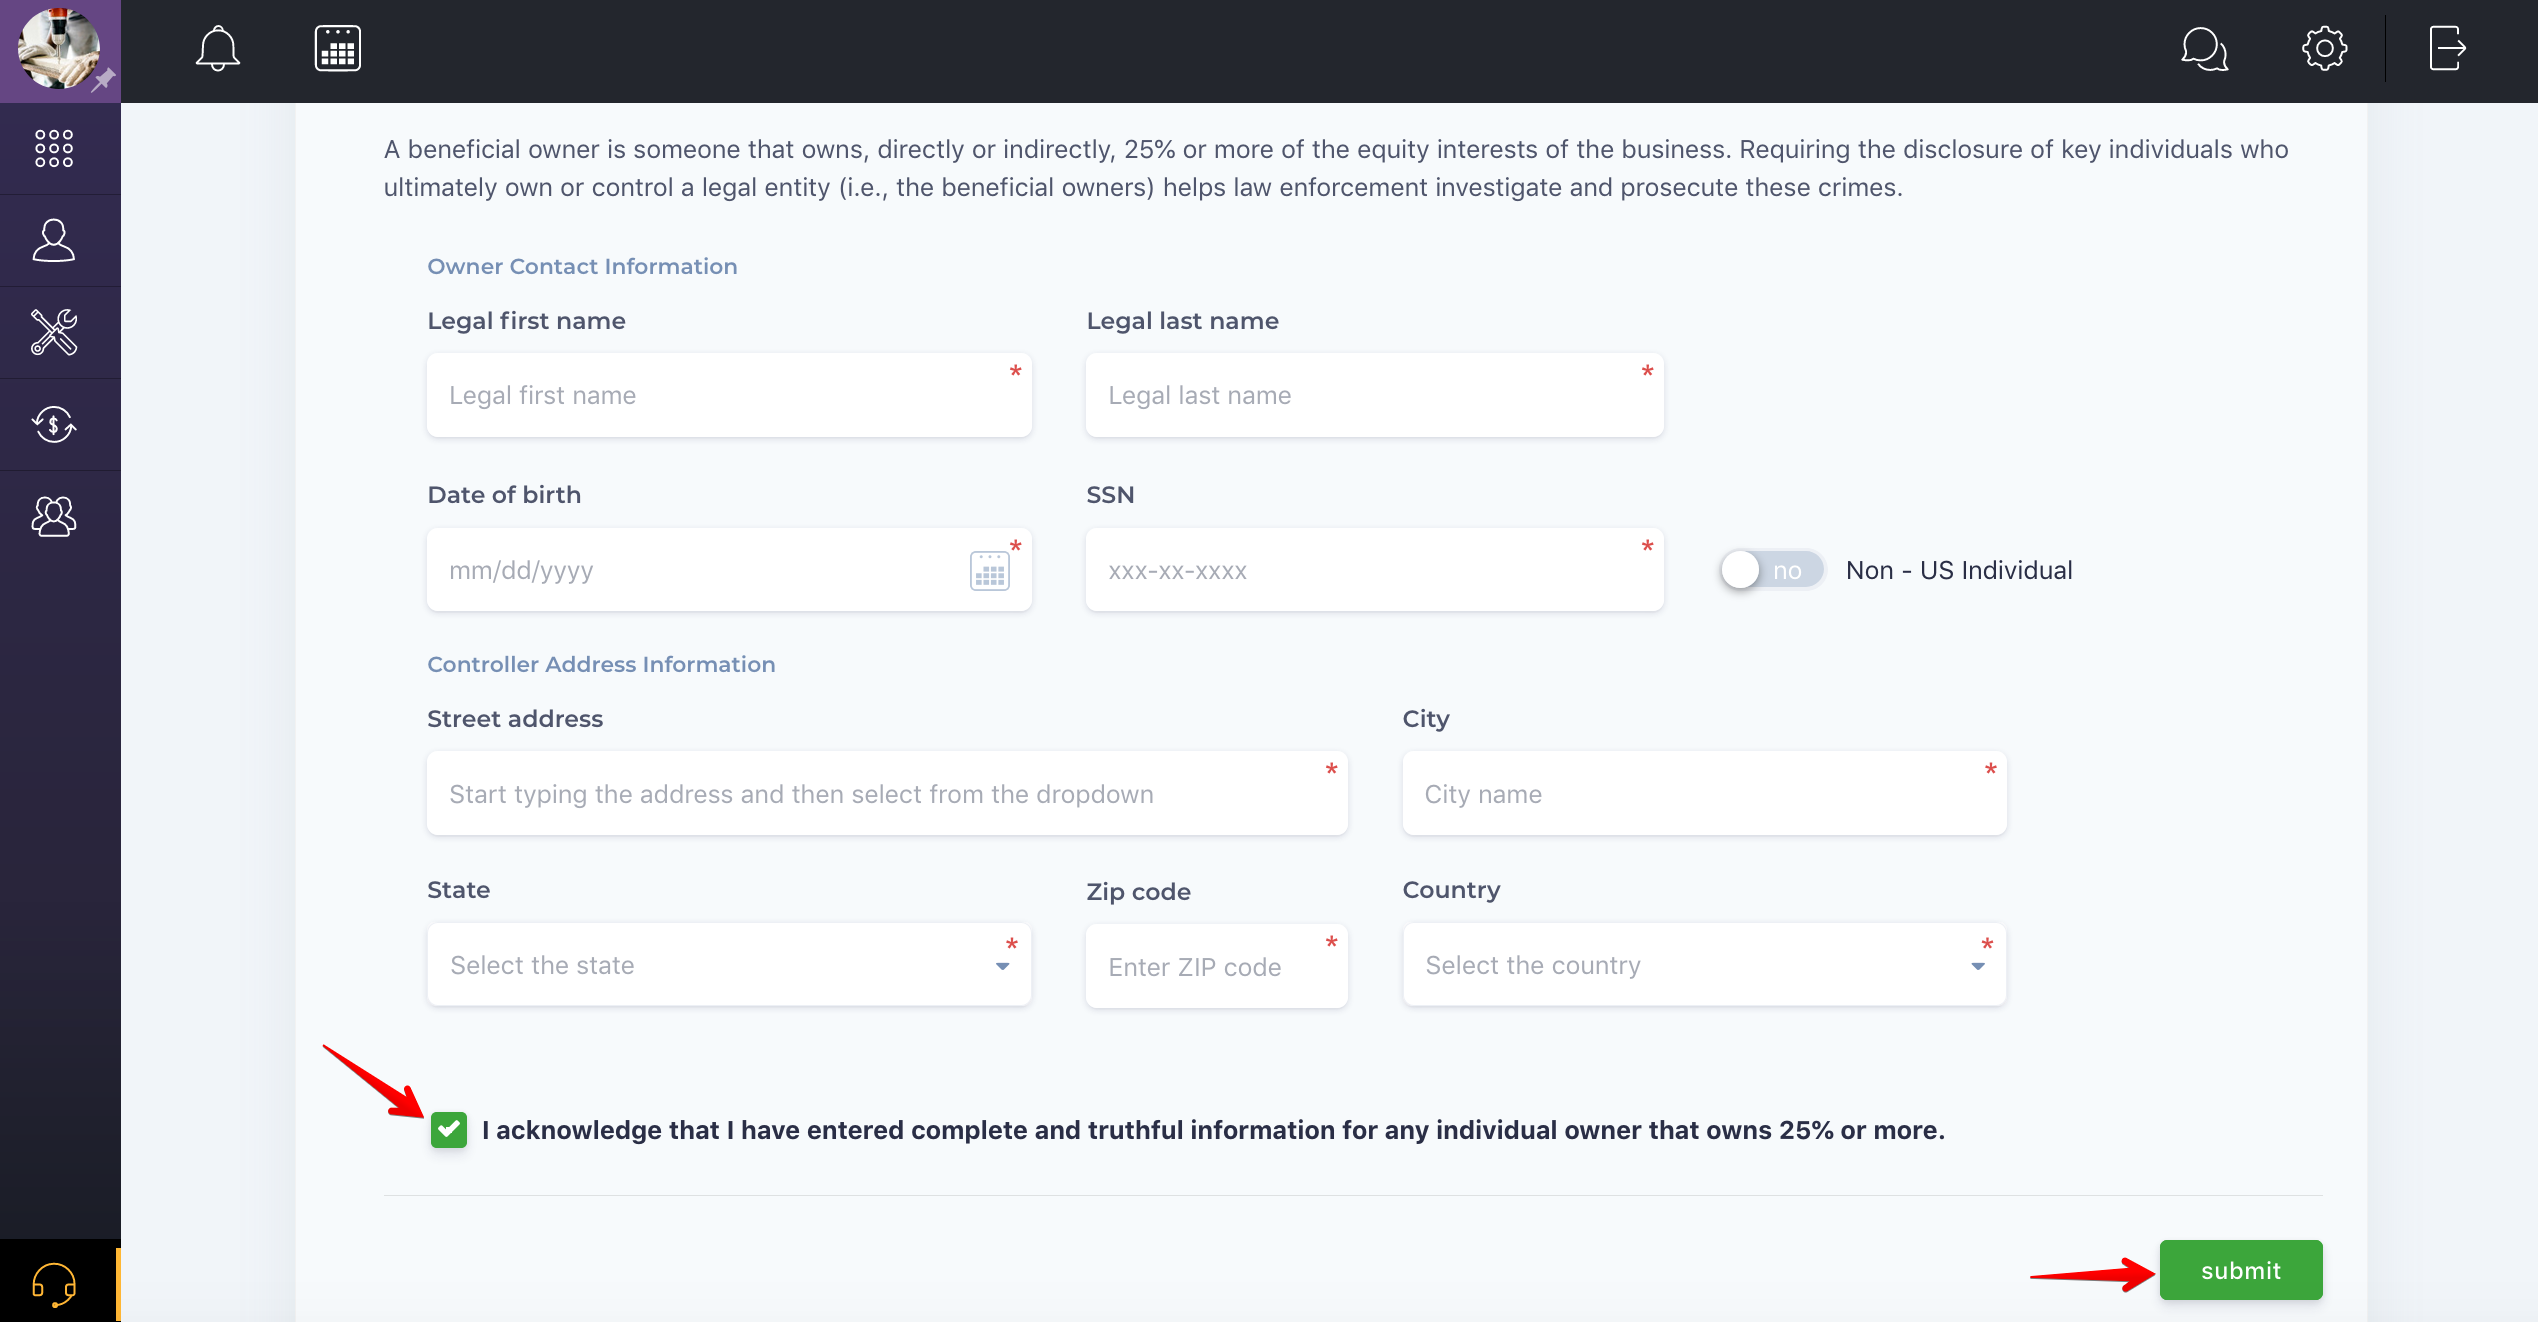Open the team members sidebar item
The width and height of the screenshot is (2538, 1322).
54,516
